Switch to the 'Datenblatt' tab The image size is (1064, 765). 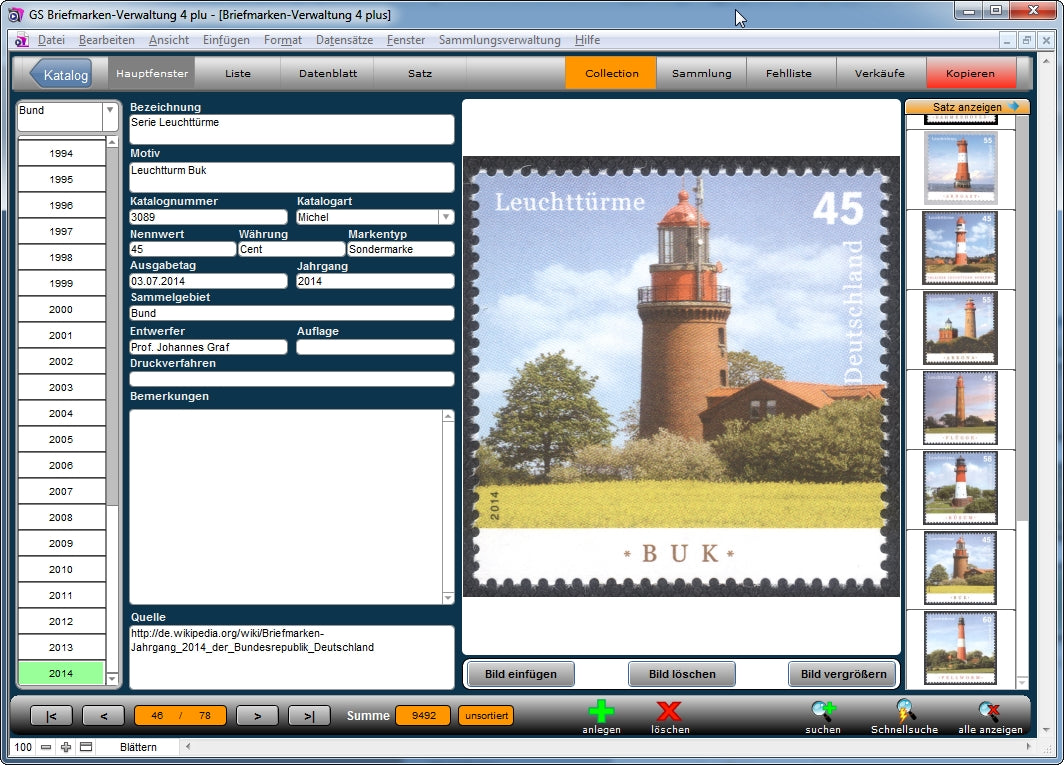327,73
